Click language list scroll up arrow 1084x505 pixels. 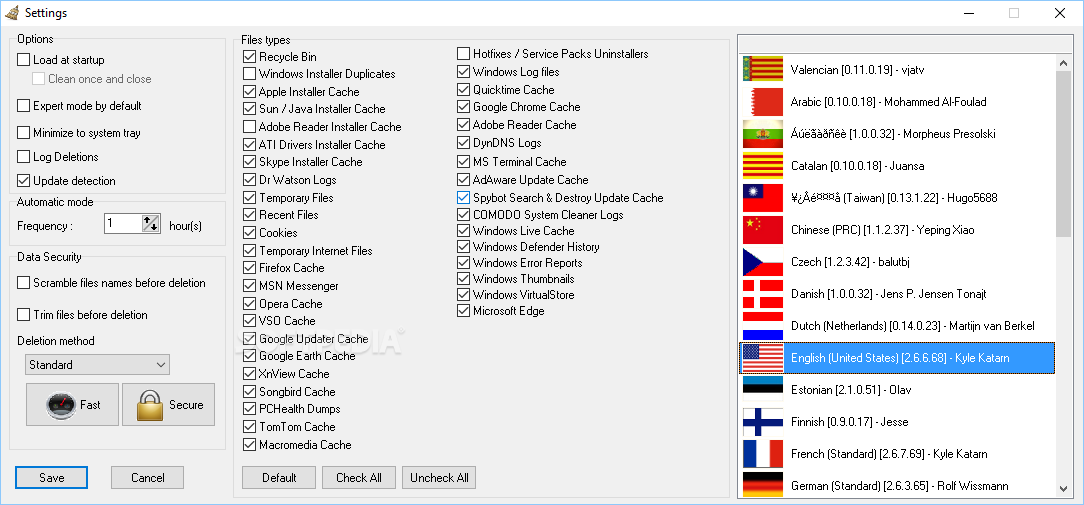[1064, 62]
